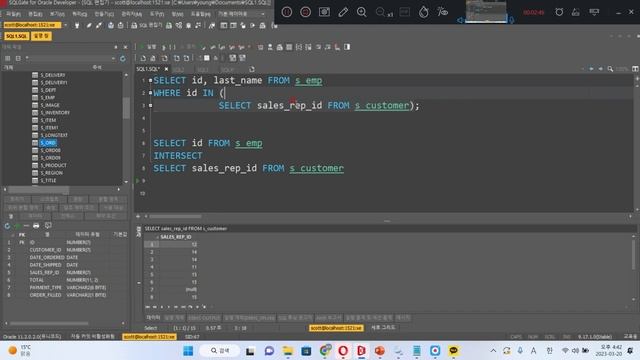640x360 pixels.
Task: Click the INTERSECT keyword in editor
Action: pos(178,156)
